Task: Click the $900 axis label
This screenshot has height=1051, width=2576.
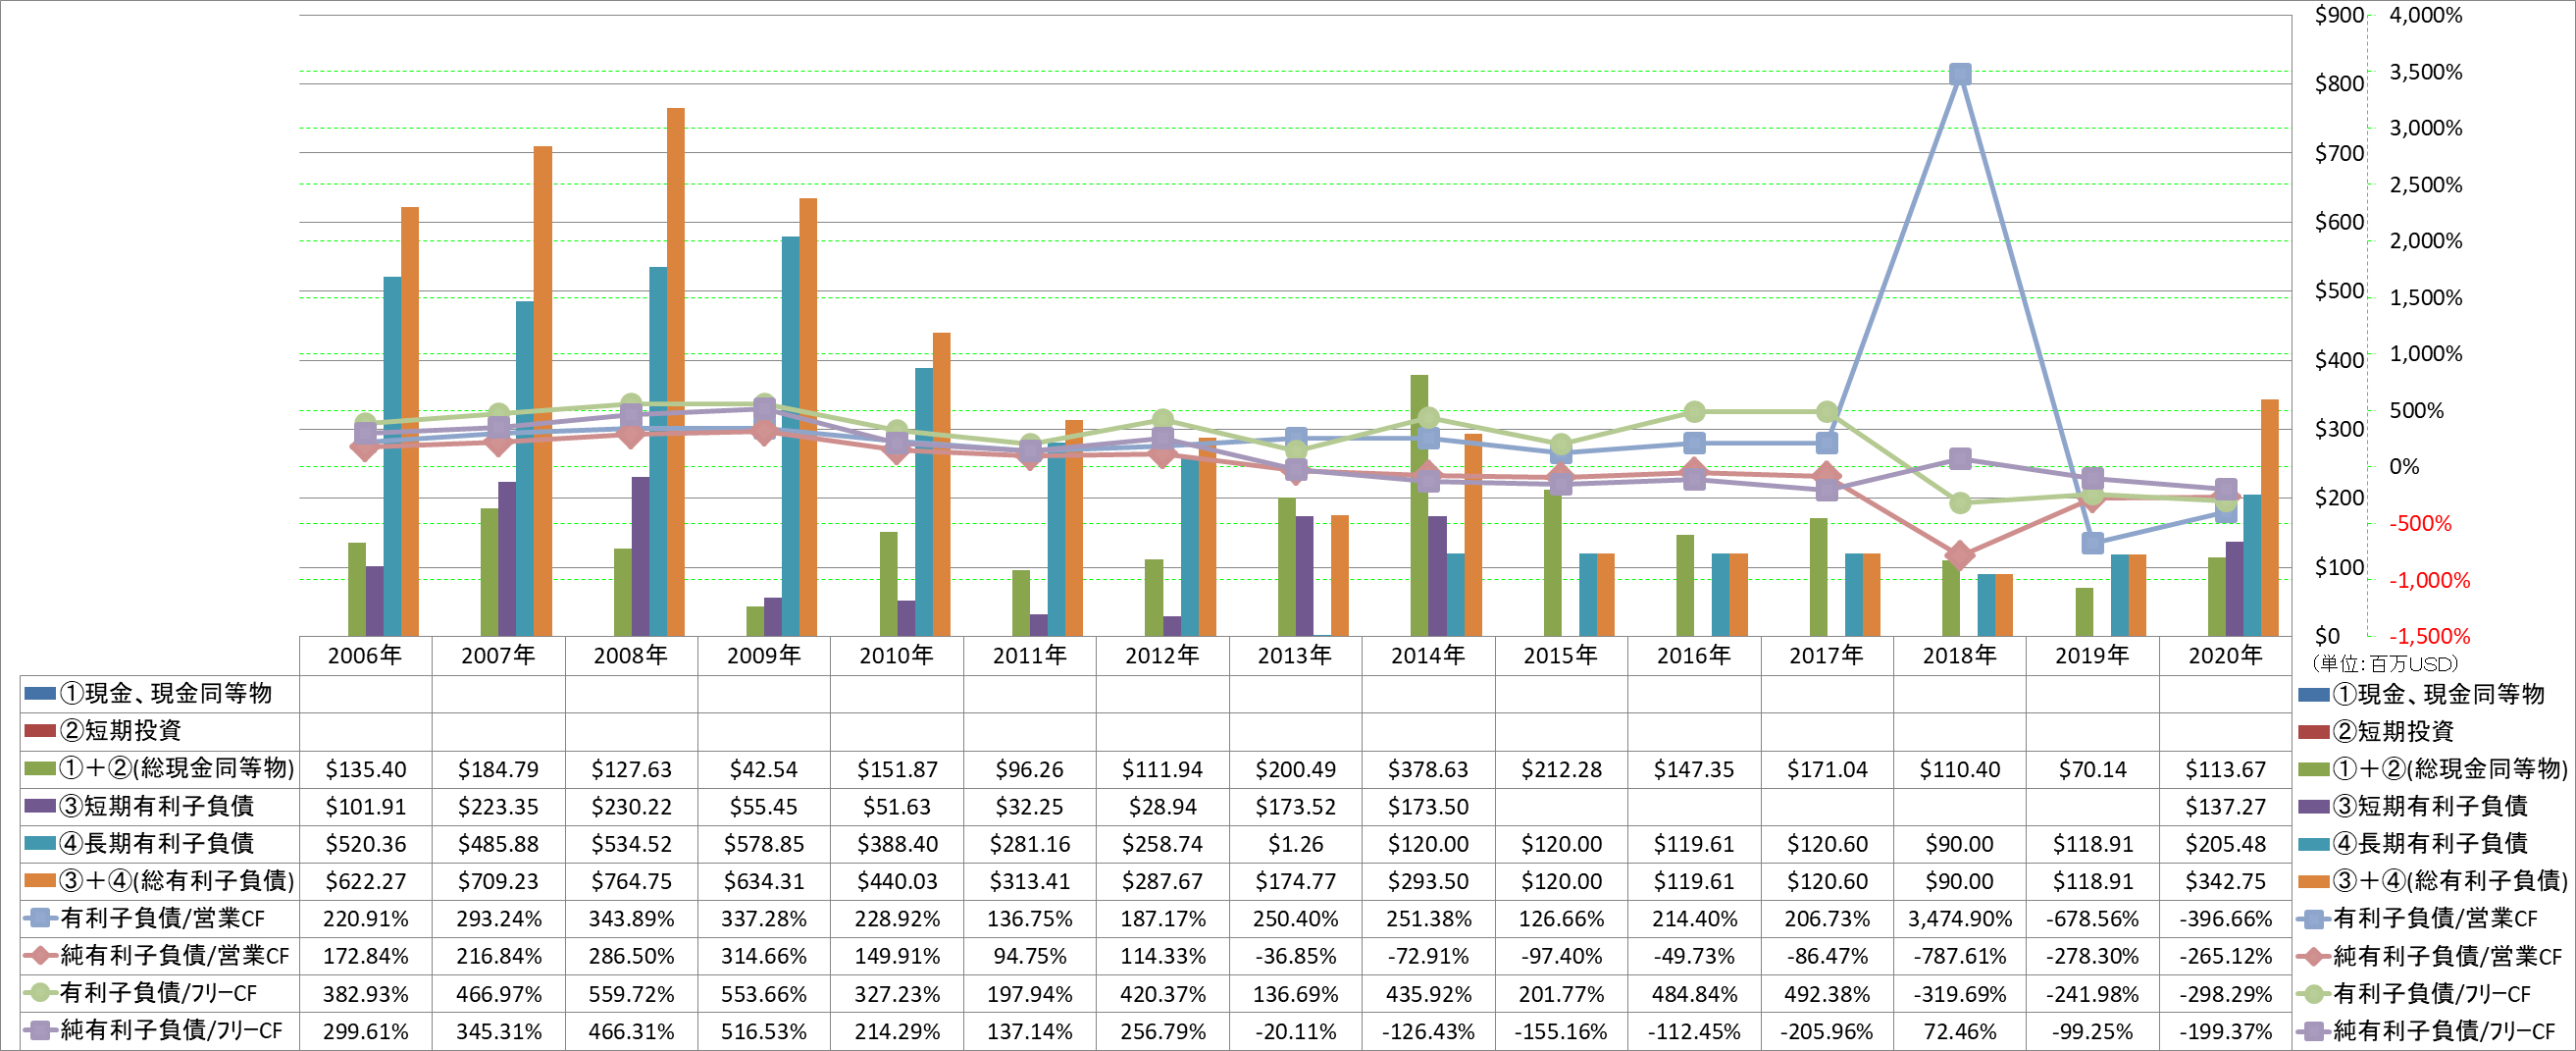Action: [2339, 15]
